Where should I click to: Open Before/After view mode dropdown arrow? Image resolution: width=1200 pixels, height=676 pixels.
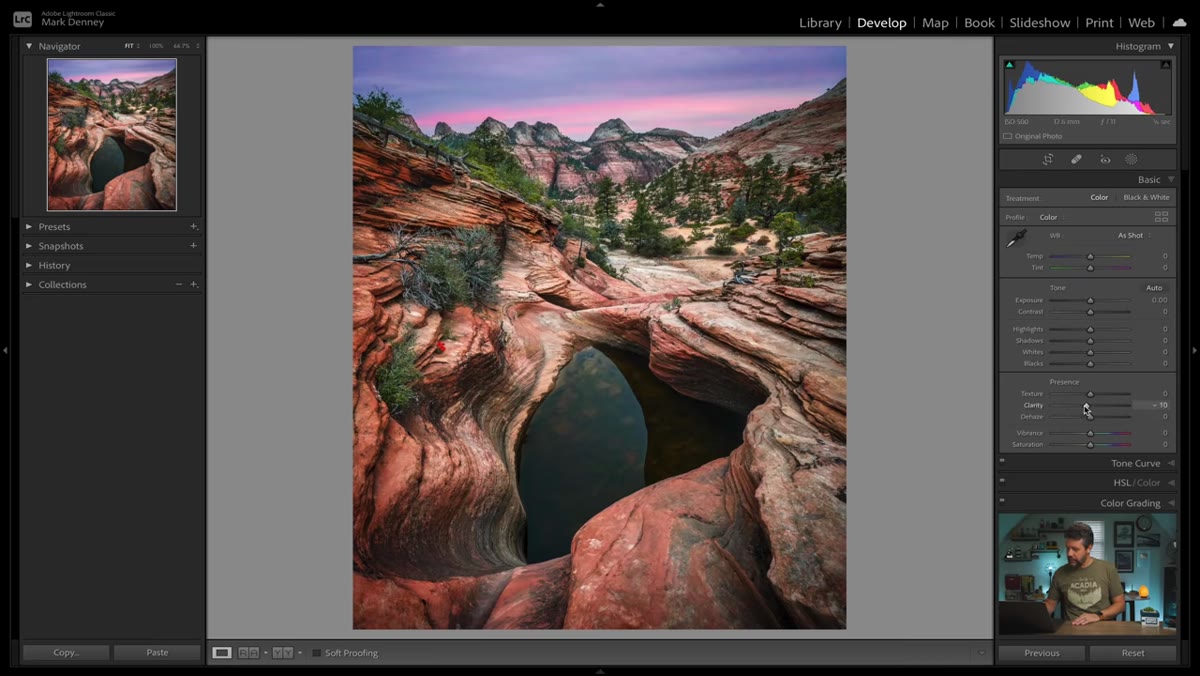pyautogui.click(x=300, y=653)
